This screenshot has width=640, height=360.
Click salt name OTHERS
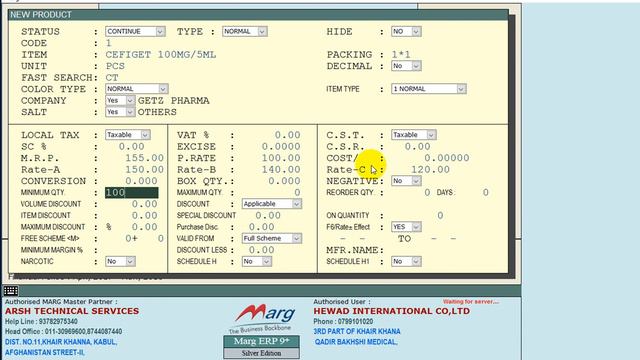[157, 112]
